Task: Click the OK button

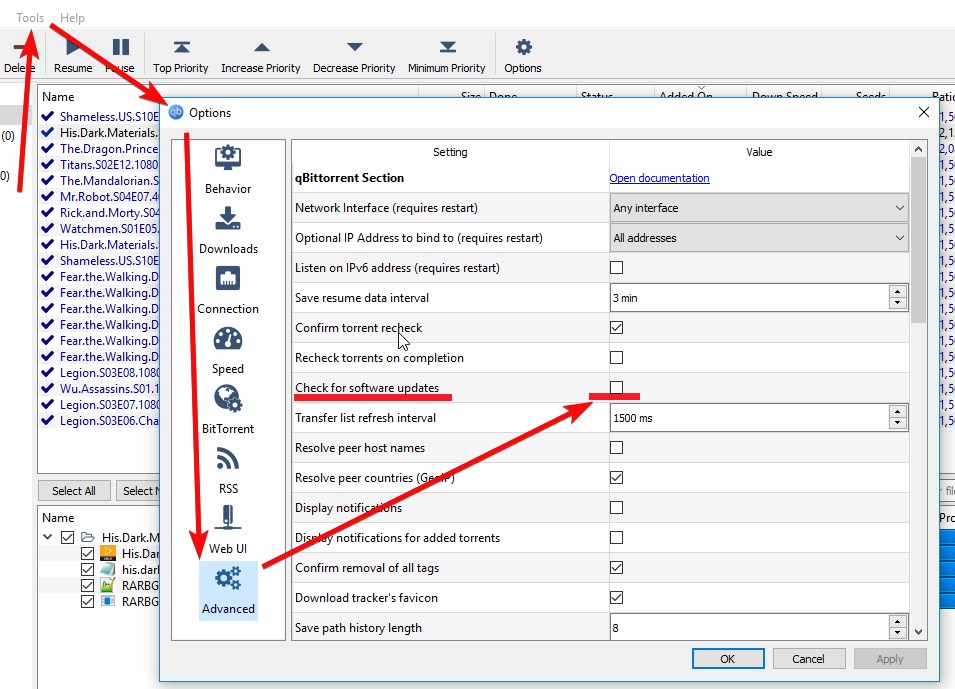Action: pyautogui.click(x=728, y=659)
